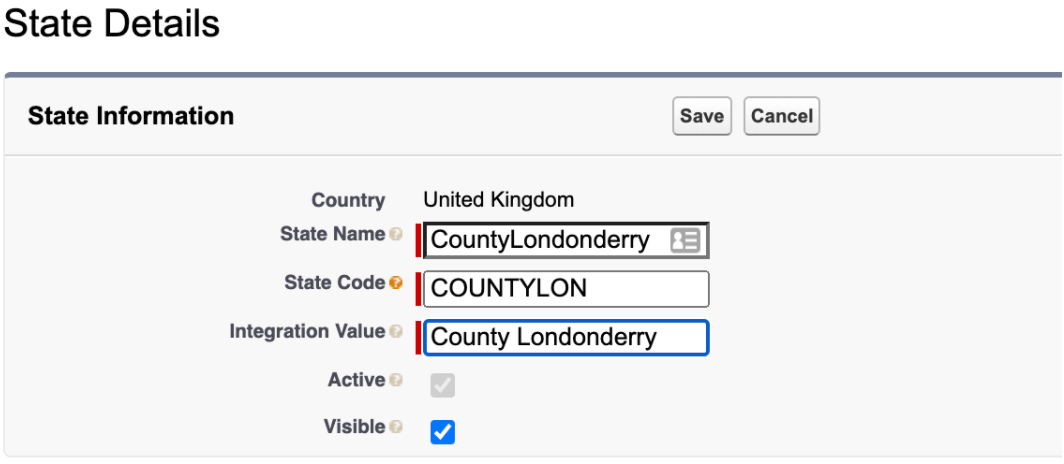Click the State Information section header

(x=131, y=116)
